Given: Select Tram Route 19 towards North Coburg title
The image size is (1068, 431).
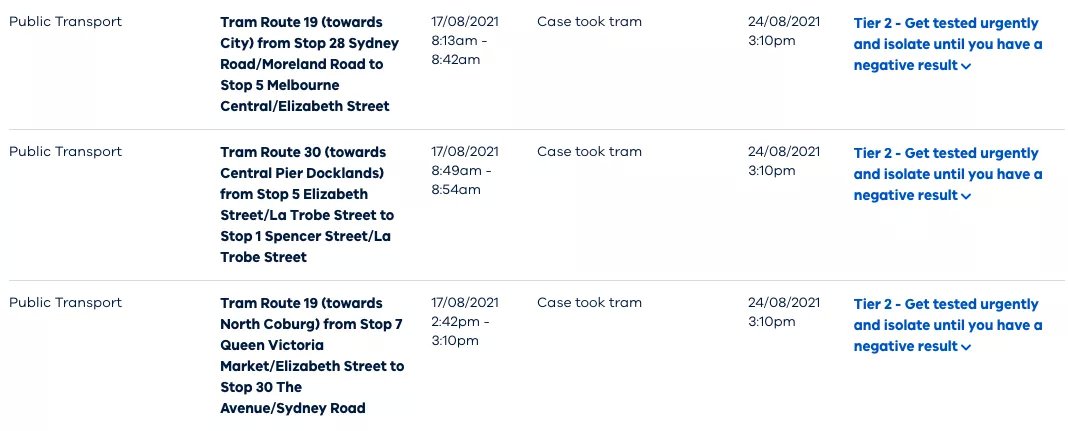Looking at the screenshot, I should click(x=312, y=355).
